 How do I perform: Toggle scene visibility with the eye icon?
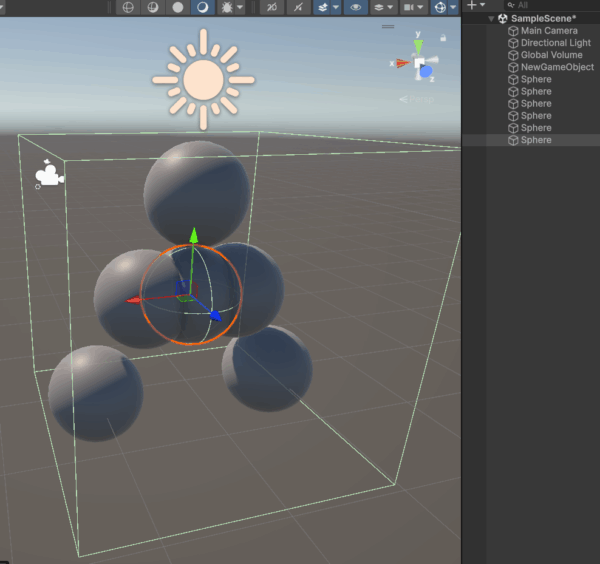point(354,7)
